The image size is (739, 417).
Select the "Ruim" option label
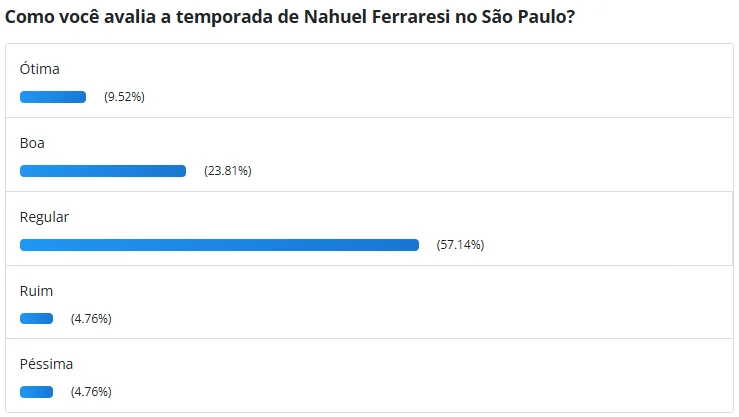tap(36, 291)
